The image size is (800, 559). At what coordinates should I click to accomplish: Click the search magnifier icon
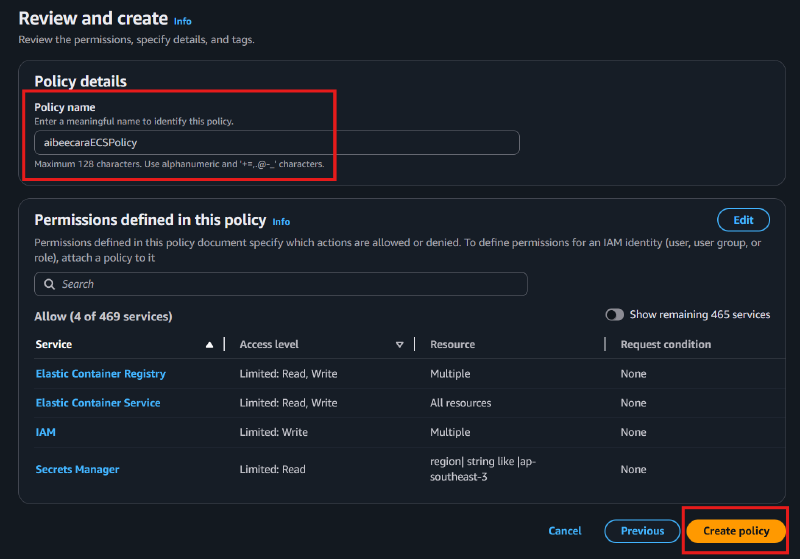point(49,284)
